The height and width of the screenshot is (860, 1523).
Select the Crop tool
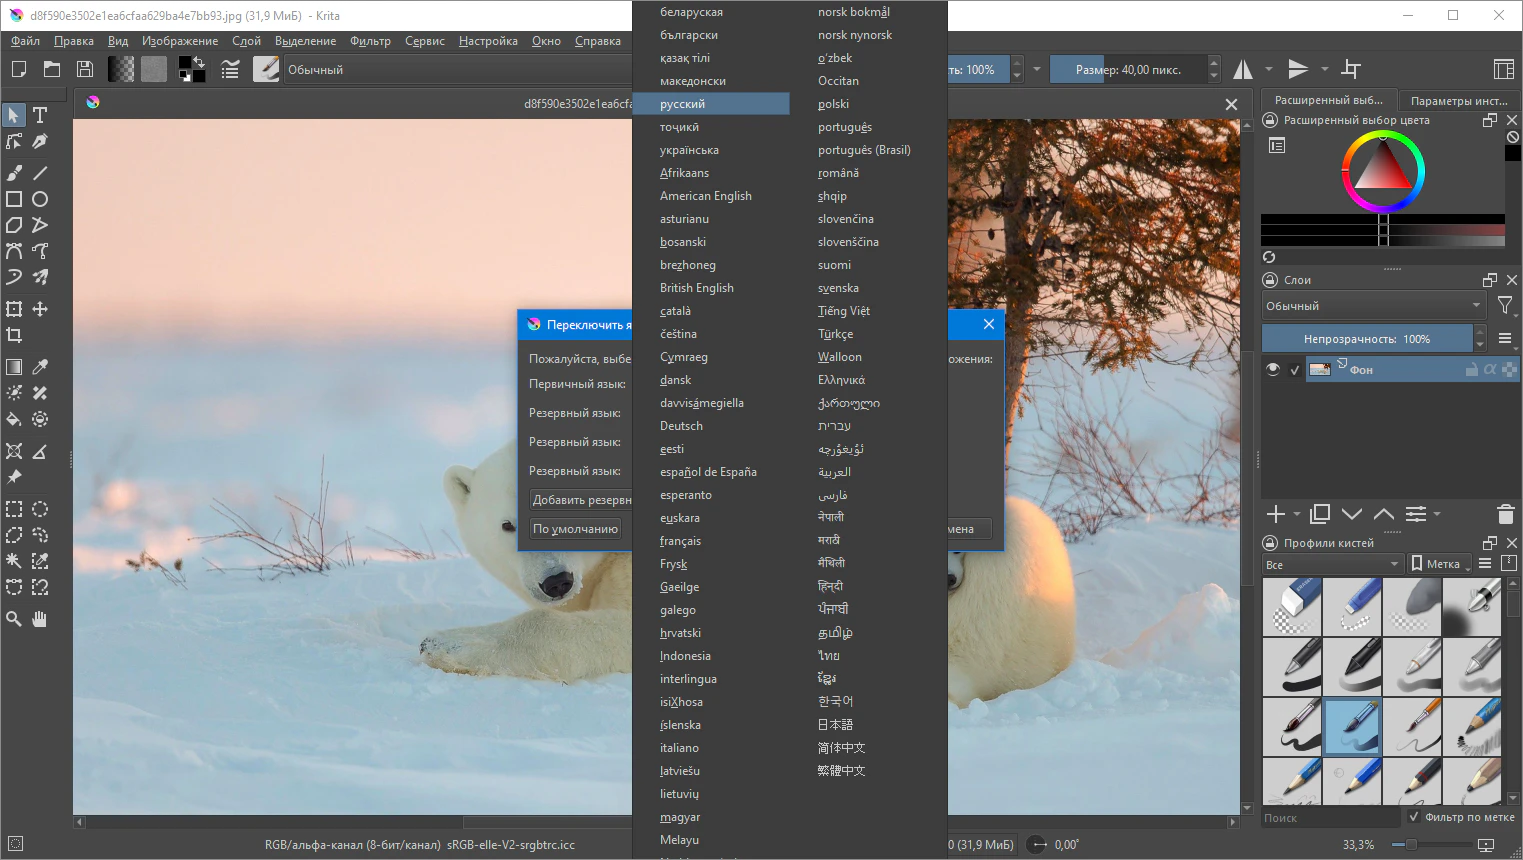coord(14,335)
